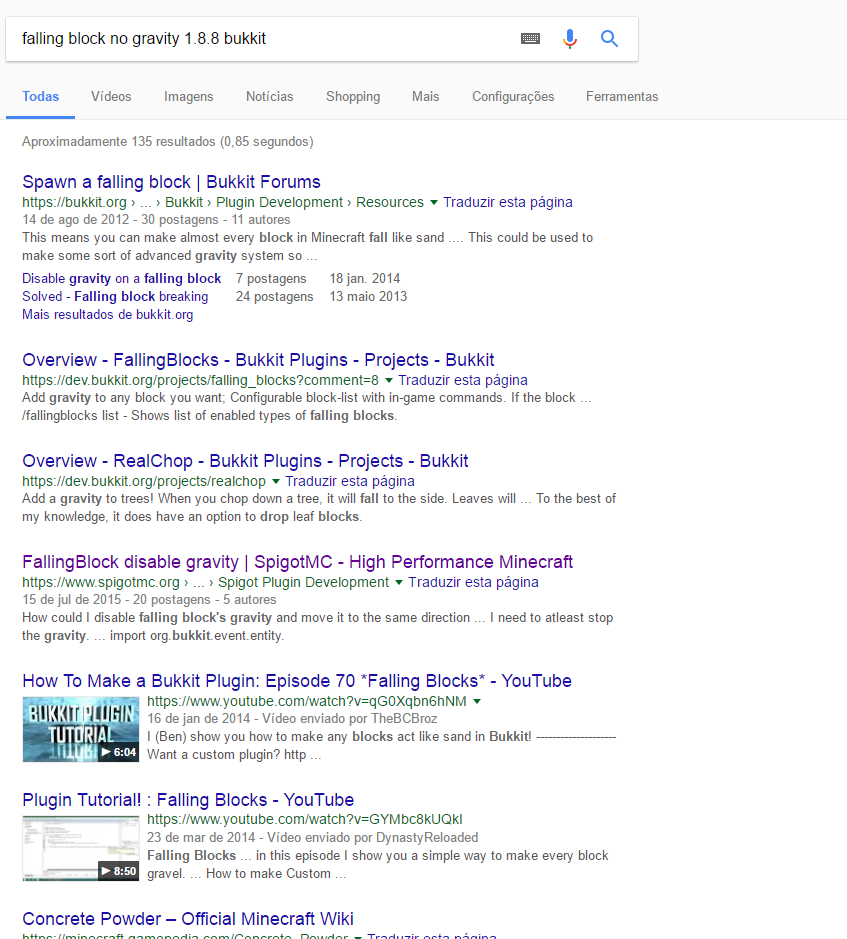Click 'Traduzir esta página' for Bukkit Forums result
The height and width of the screenshot is (939, 847).
(508, 202)
